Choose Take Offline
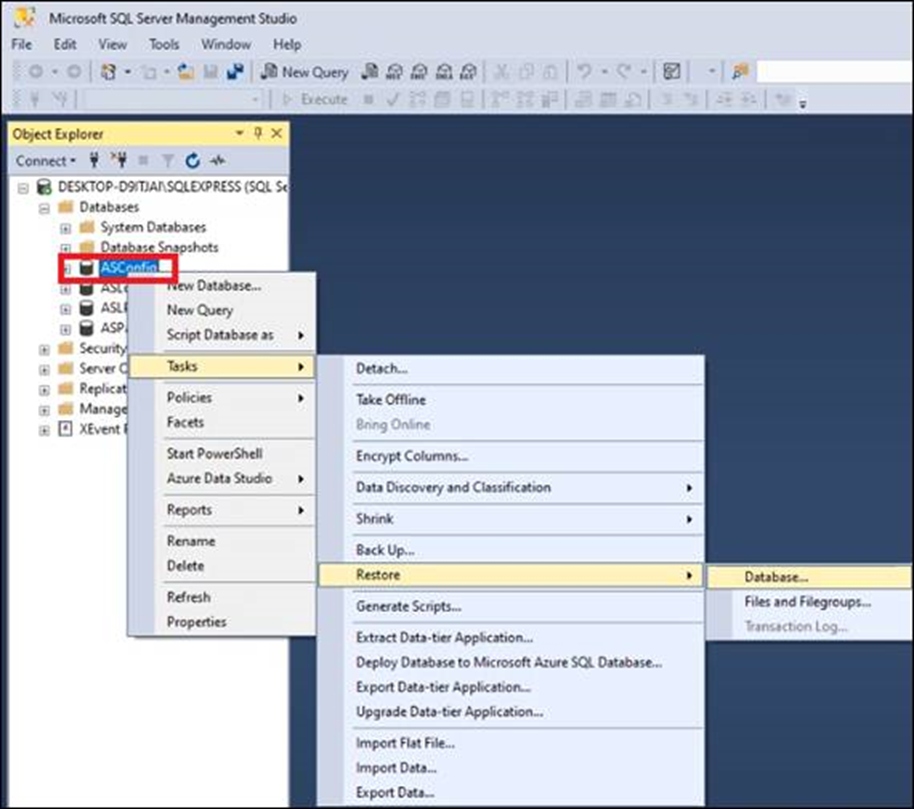914x809 pixels. pos(511,400)
